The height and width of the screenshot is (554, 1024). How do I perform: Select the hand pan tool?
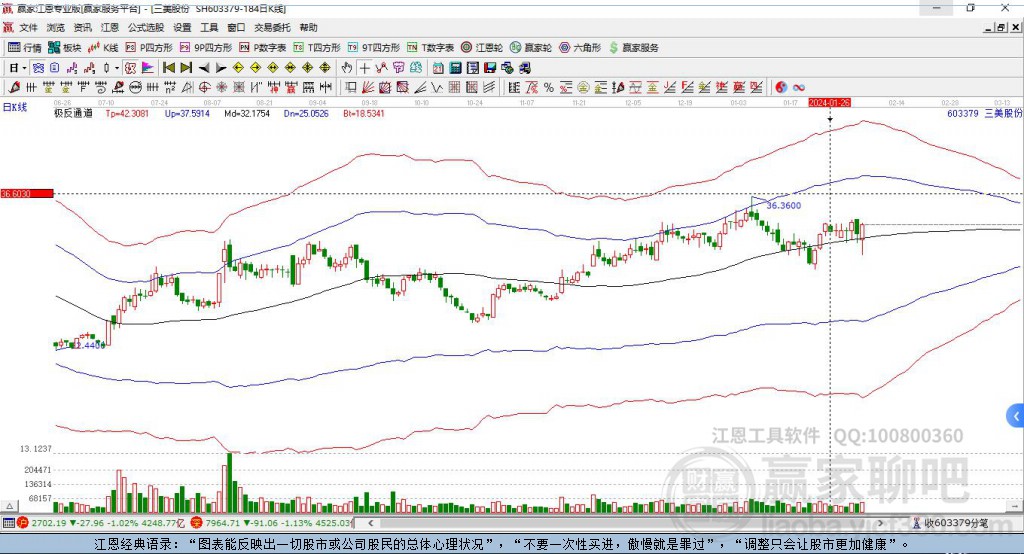tap(347, 68)
